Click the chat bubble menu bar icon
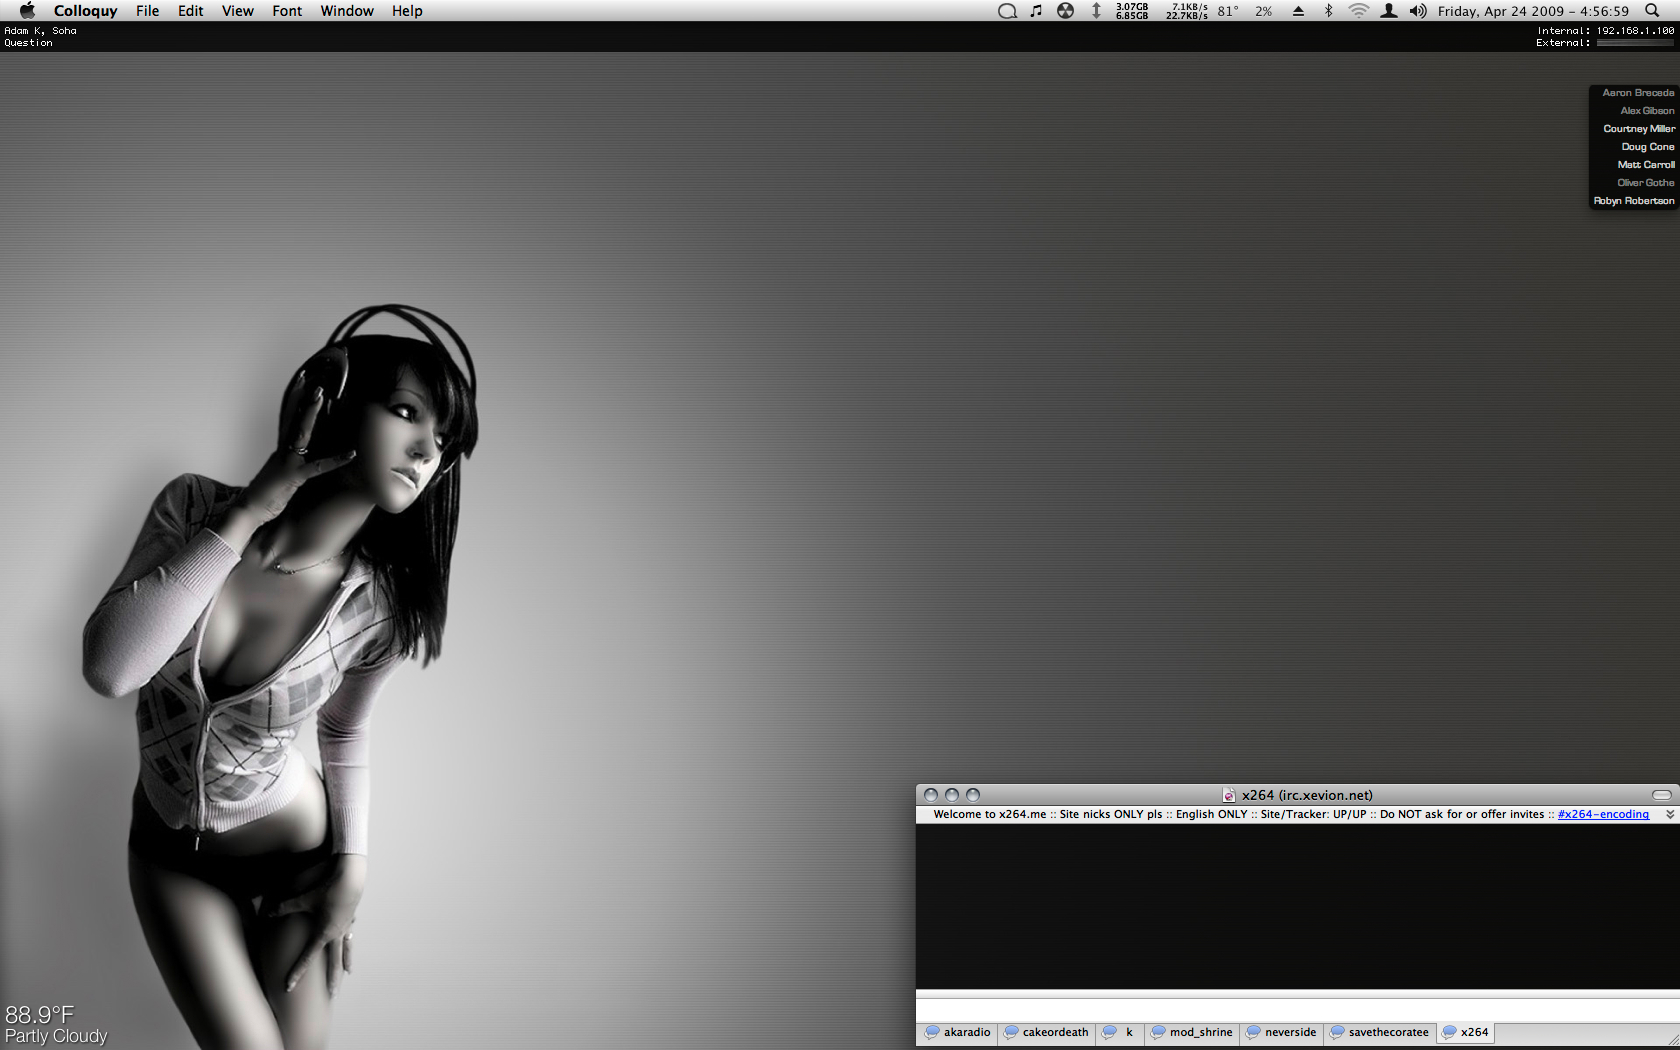 point(1007,11)
